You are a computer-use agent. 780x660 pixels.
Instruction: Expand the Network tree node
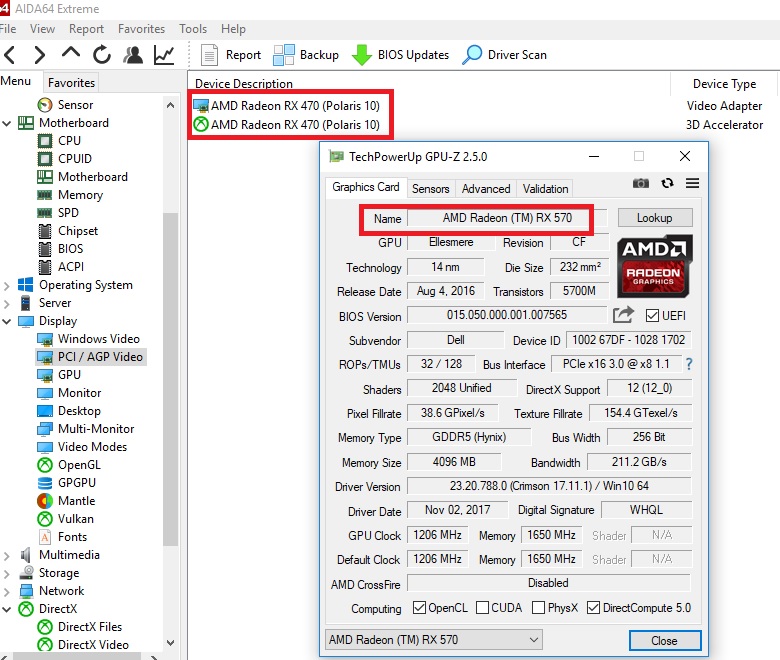point(6,591)
